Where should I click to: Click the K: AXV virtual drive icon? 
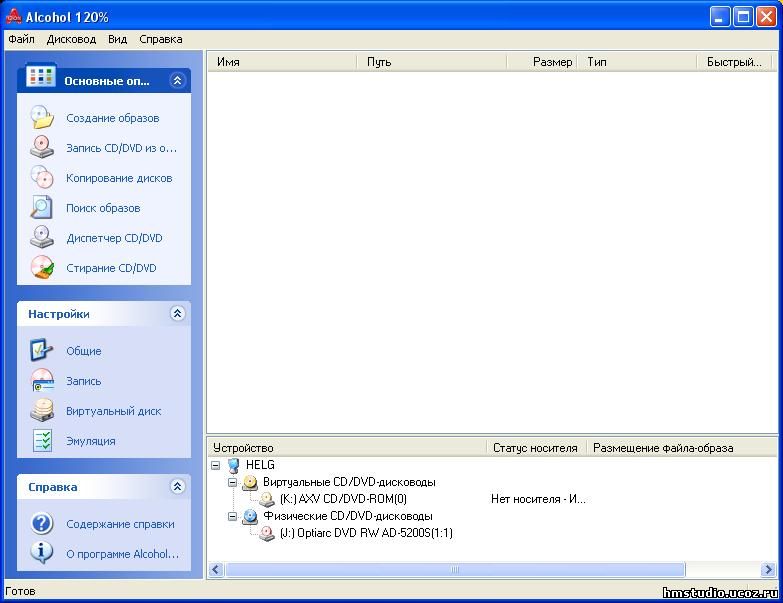[x=267, y=499]
